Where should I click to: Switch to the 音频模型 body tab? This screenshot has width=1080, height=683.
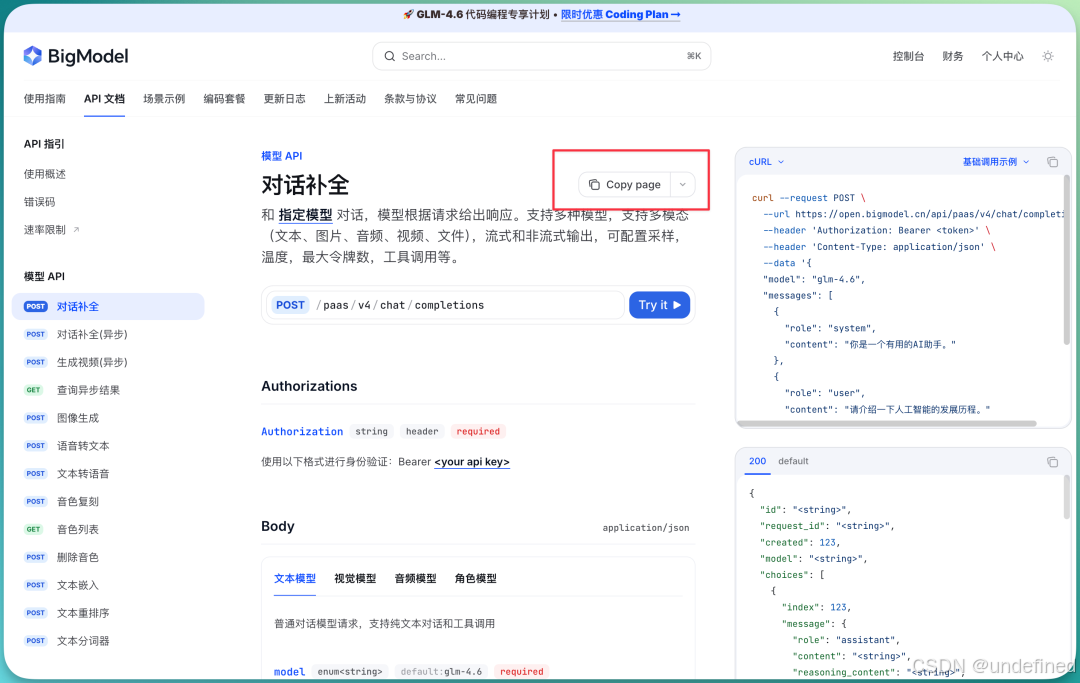coord(415,579)
